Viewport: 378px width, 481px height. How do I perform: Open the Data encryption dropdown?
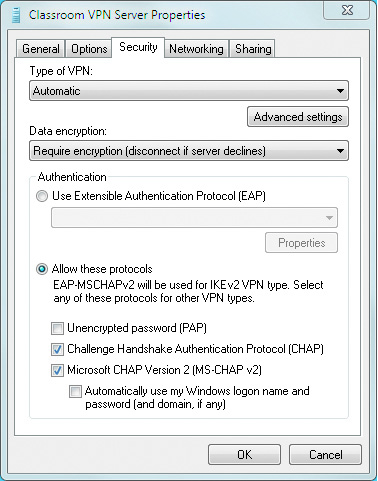click(189, 151)
